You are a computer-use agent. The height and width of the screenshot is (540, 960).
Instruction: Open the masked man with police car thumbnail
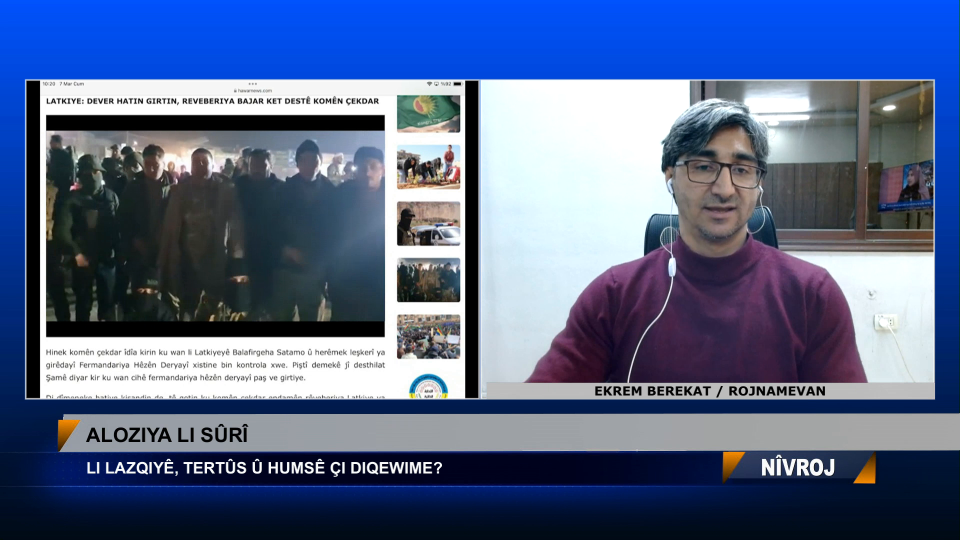[x=428, y=223]
